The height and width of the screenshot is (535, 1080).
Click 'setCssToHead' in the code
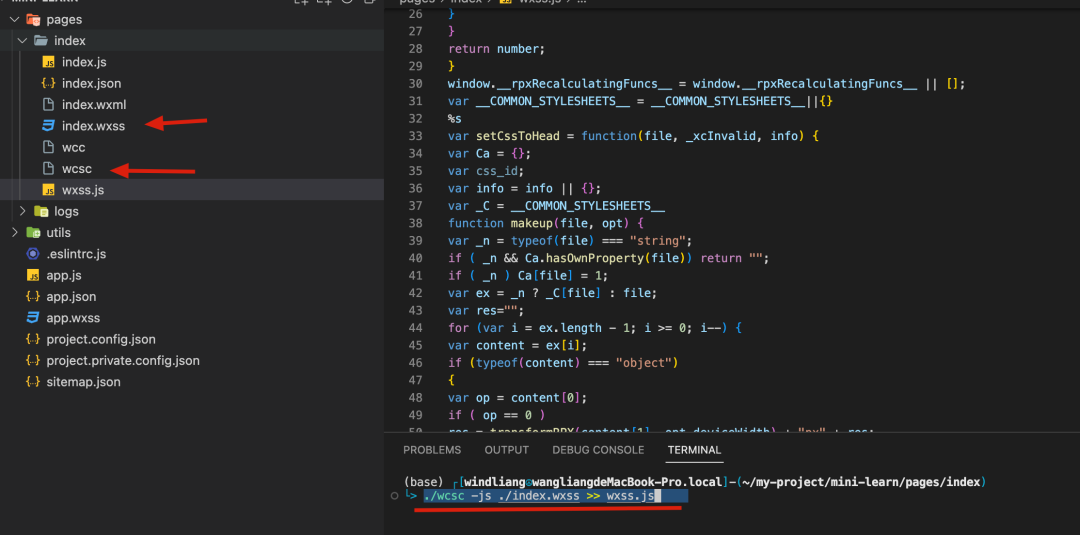pyautogui.click(x=520, y=136)
